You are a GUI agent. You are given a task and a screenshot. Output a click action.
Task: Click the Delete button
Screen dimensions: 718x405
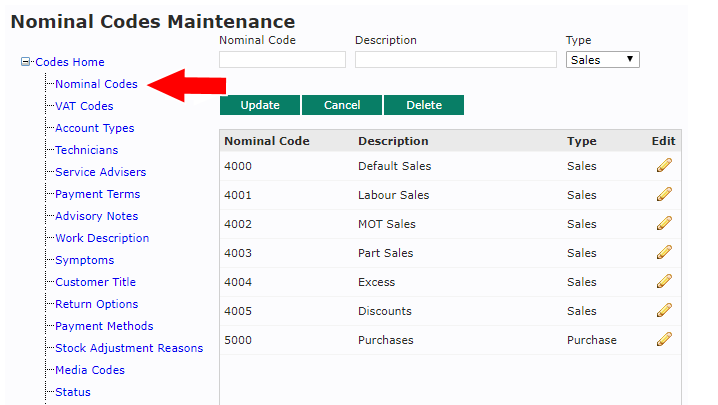pyautogui.click(x=423, y=105)
